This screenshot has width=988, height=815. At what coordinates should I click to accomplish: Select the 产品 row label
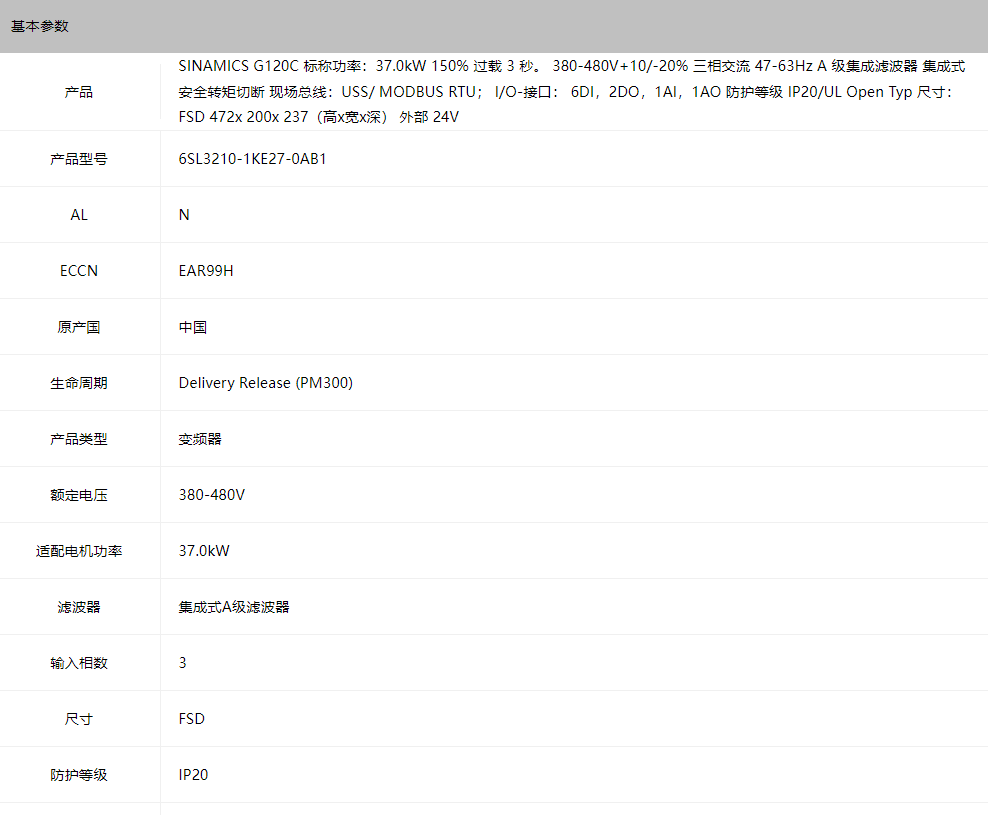click(79, 92)
